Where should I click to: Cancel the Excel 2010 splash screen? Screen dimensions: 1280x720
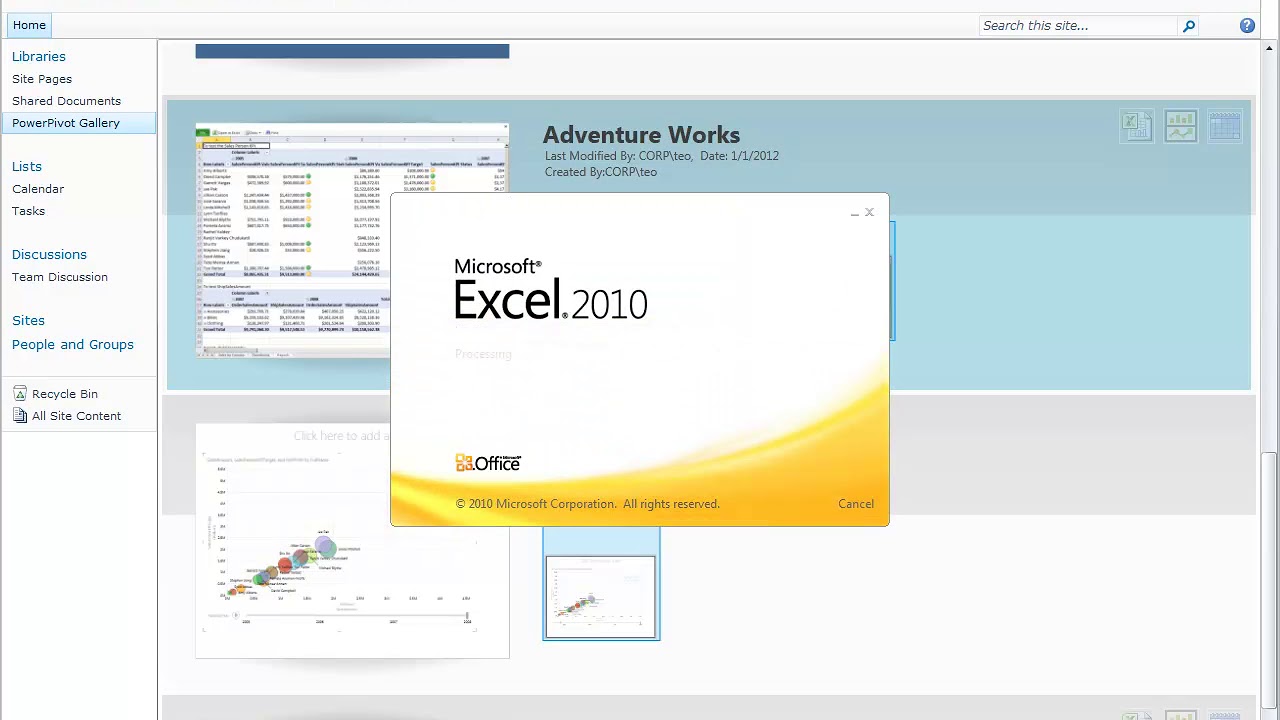pyautogui.click(x=856, y=504)
